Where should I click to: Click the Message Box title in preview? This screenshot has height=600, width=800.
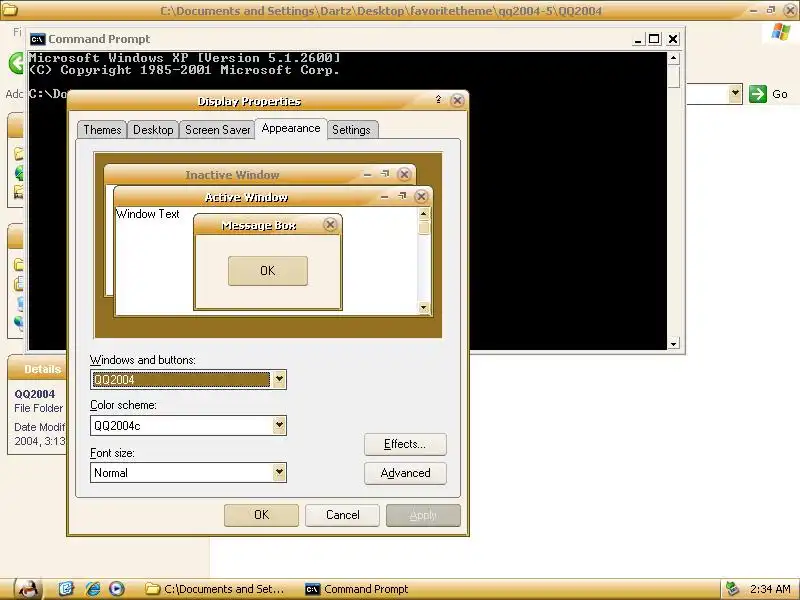pos(259,226)
